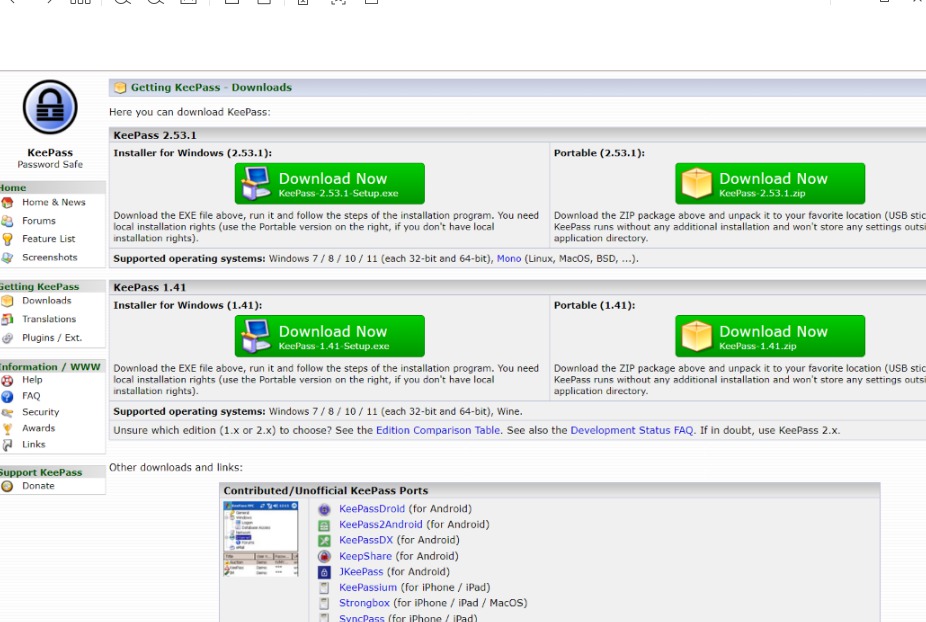Viewport: 926px width, 622px height.
Task: Click the Forums people icon
Action: [7, 221]
